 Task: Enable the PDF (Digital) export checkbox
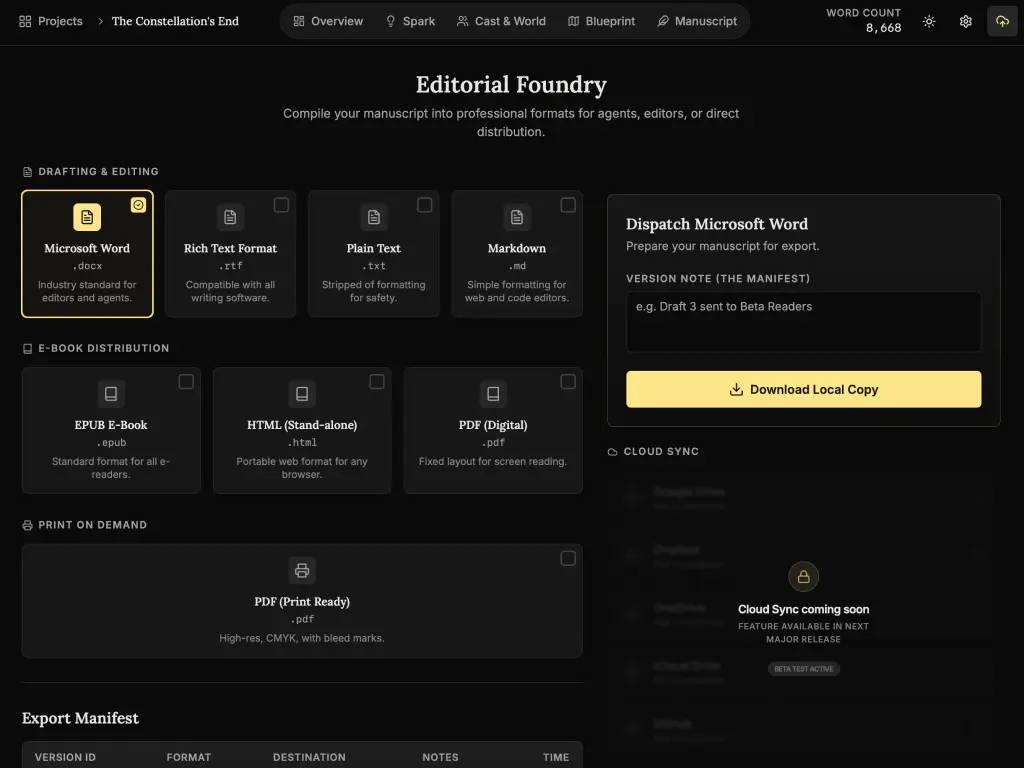pyautogui.click(x=568, y=381)
